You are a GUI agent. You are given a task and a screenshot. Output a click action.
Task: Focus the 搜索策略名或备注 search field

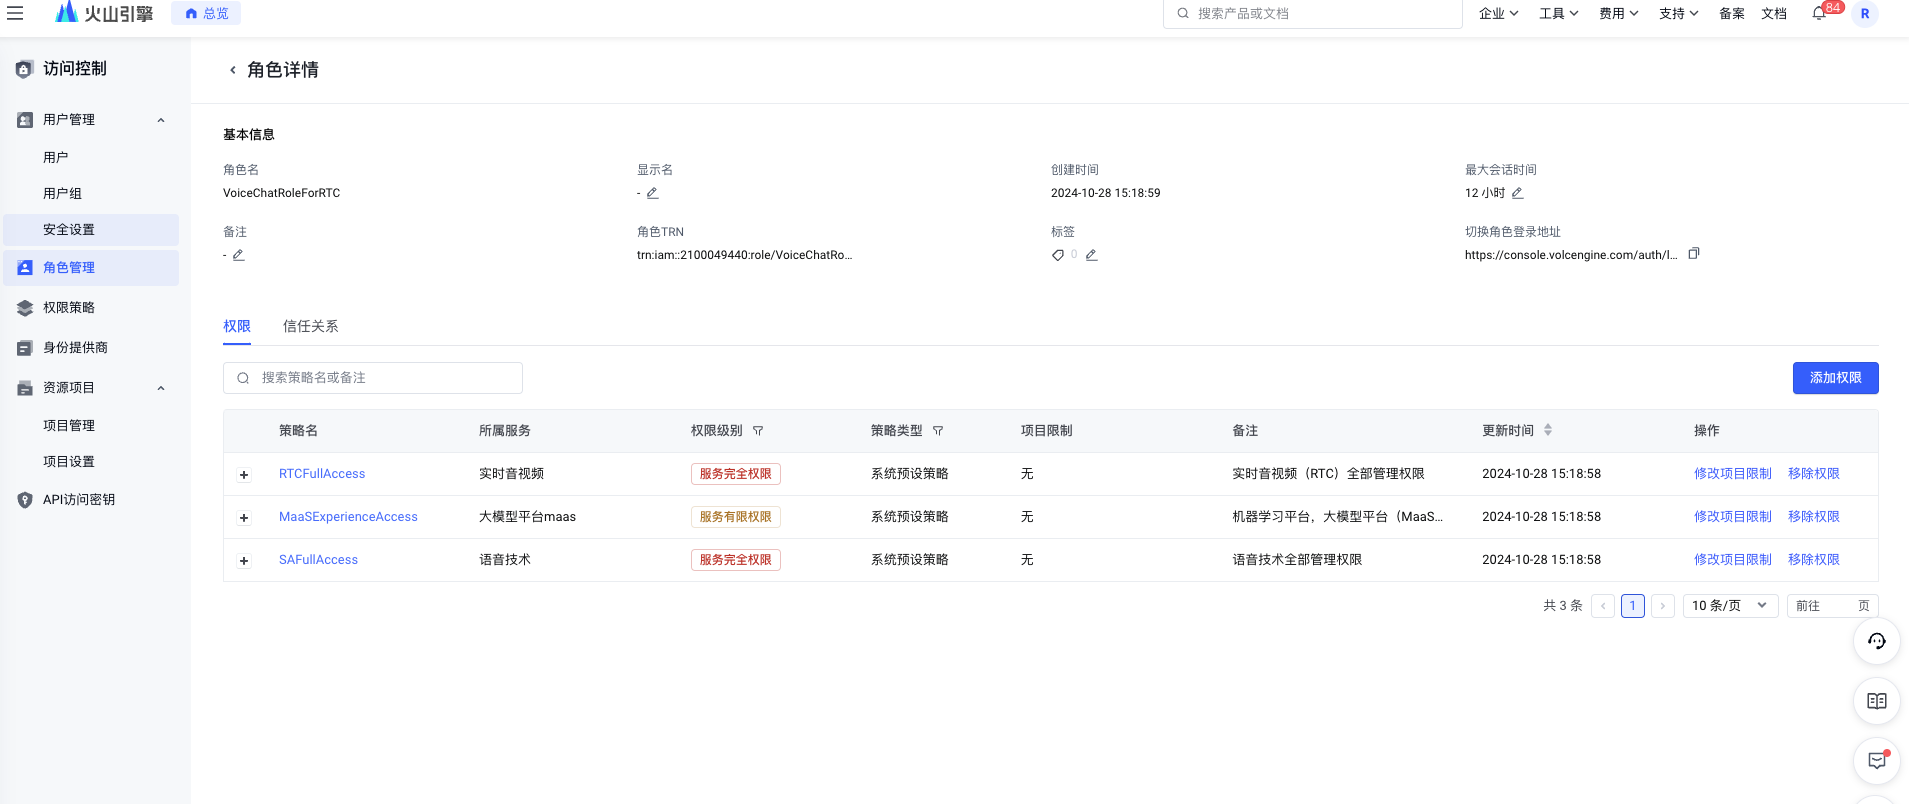[x=373, y=378]
